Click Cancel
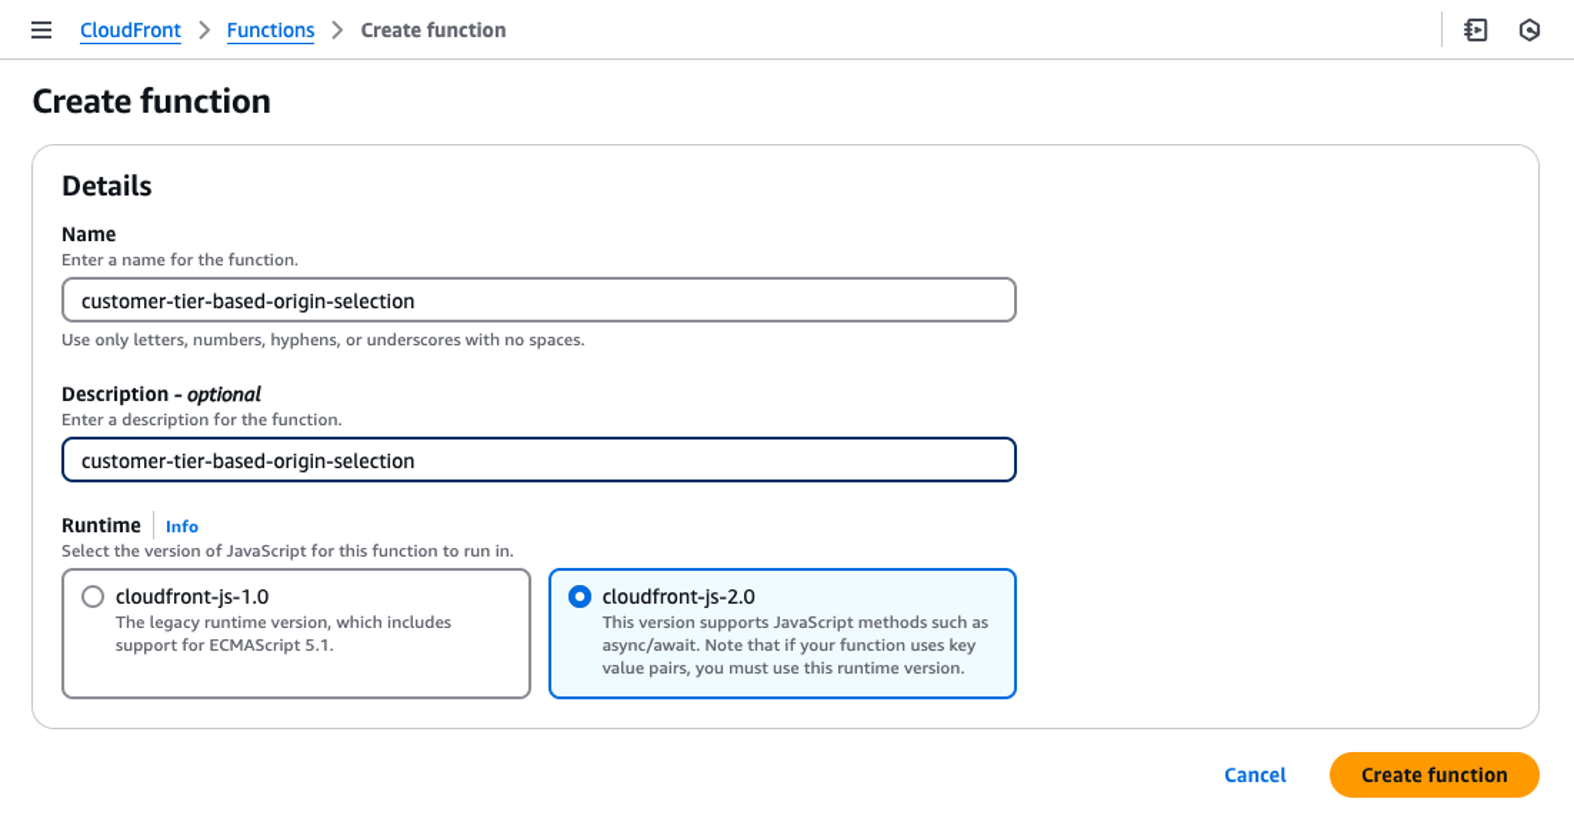This screenshot has width=1574, height=822. [1255, 775]
